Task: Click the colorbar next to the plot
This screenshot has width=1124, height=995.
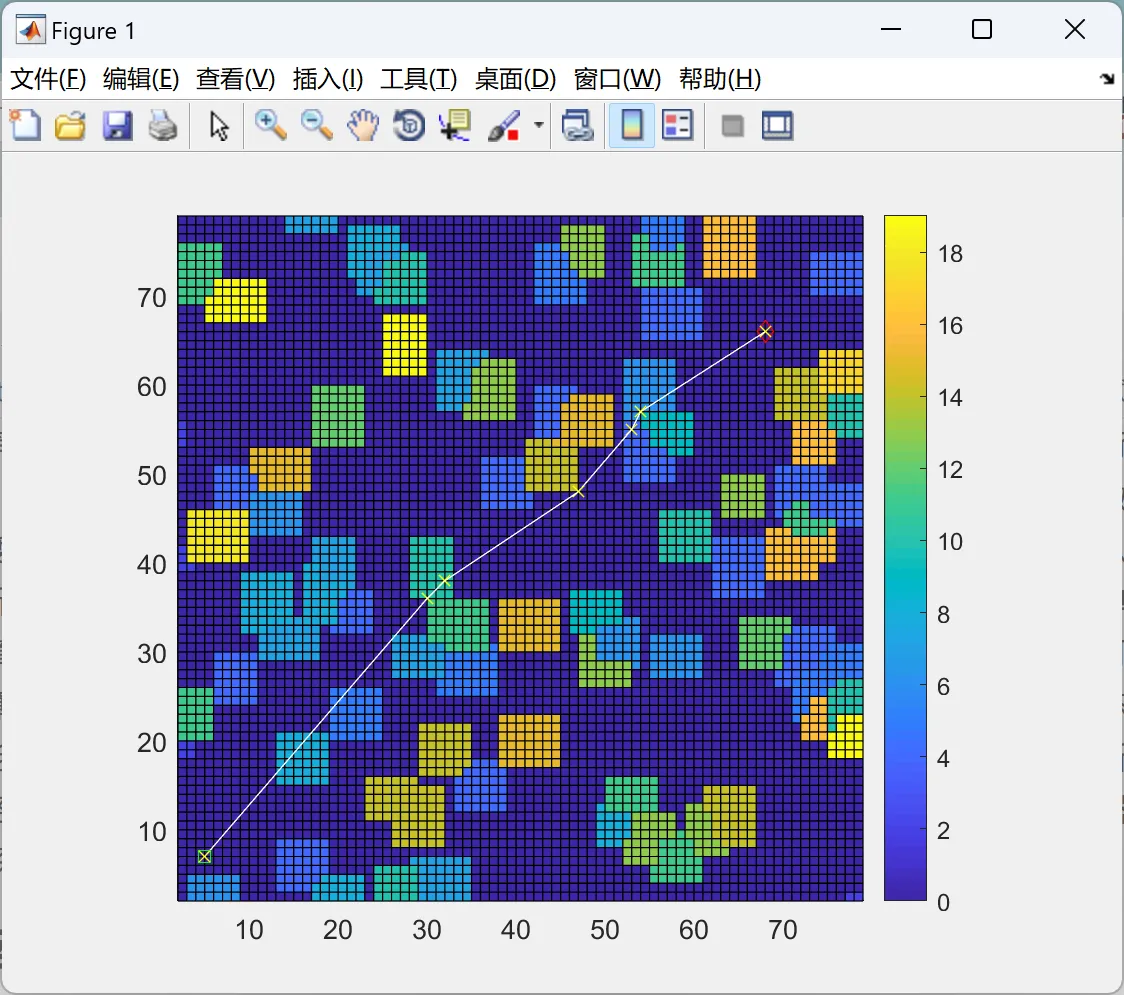Action: 905,558
